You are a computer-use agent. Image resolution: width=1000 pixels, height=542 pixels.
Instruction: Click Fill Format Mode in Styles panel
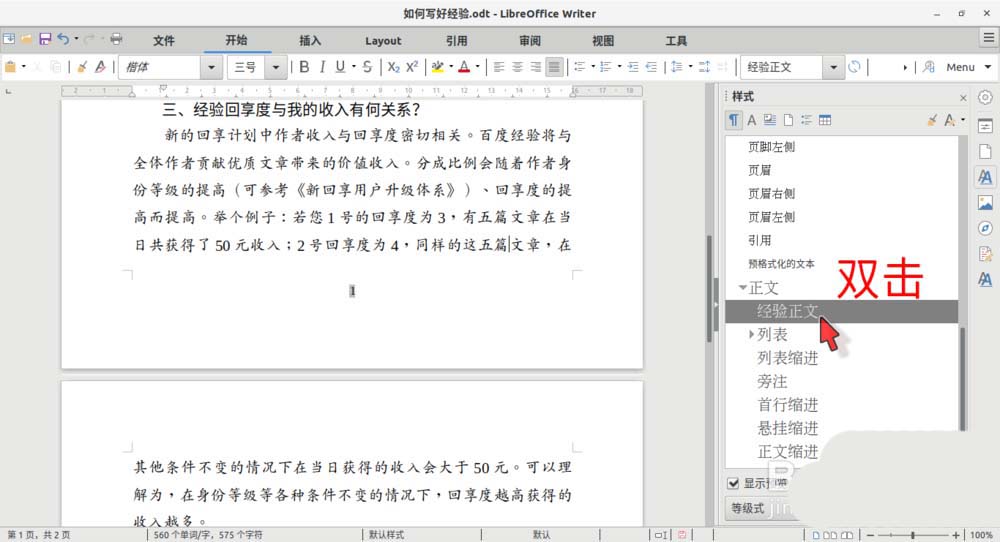(932, 120)
